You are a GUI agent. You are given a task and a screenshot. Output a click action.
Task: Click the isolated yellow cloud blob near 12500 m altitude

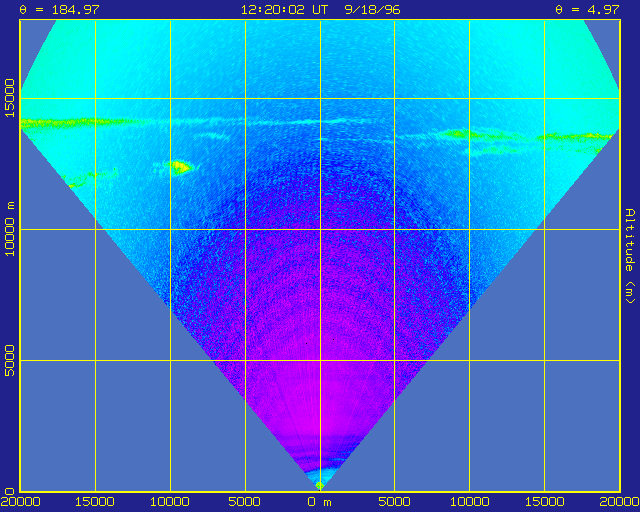[180, 167]
